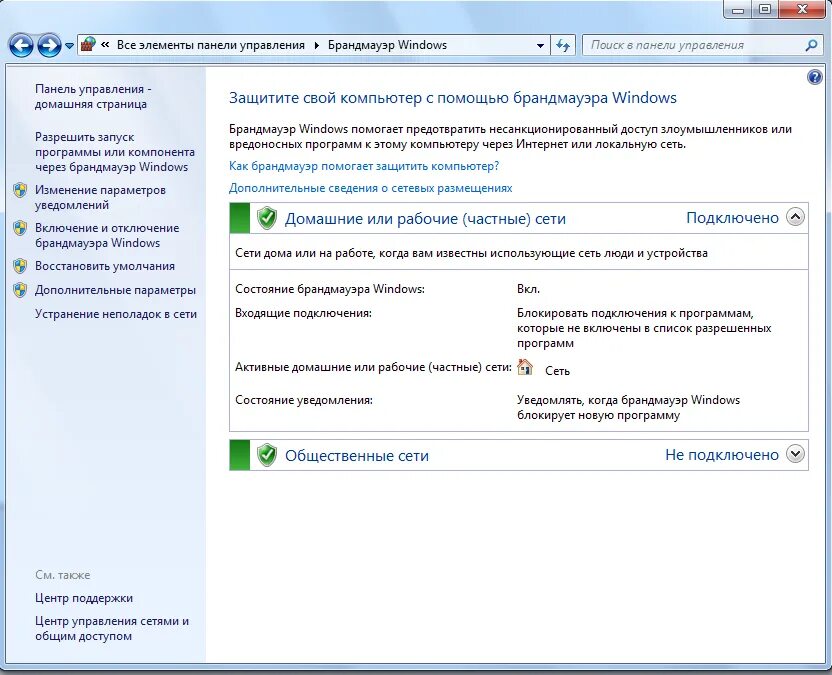
Task: Click green shield icon of 'Общественные сети'
Action: 267,455
